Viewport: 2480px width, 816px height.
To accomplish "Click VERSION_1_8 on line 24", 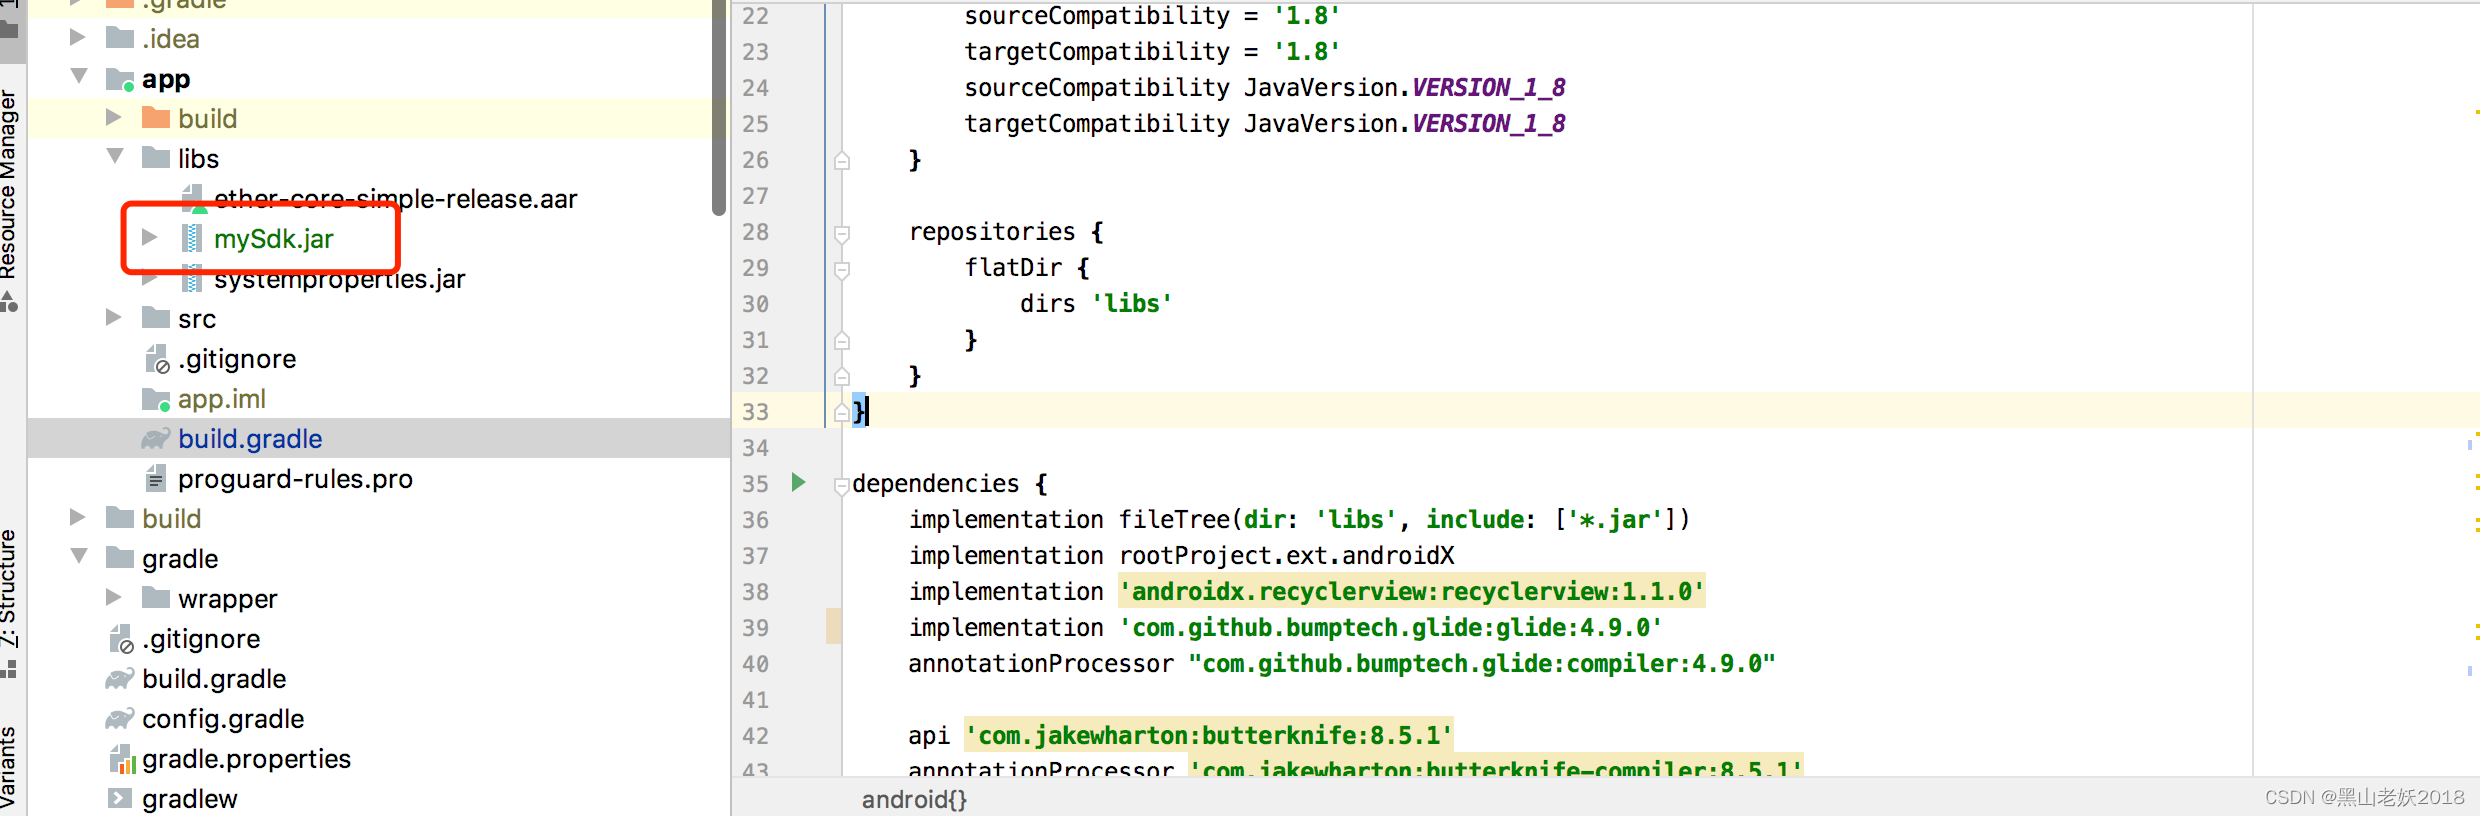I will coord(1489,87).
